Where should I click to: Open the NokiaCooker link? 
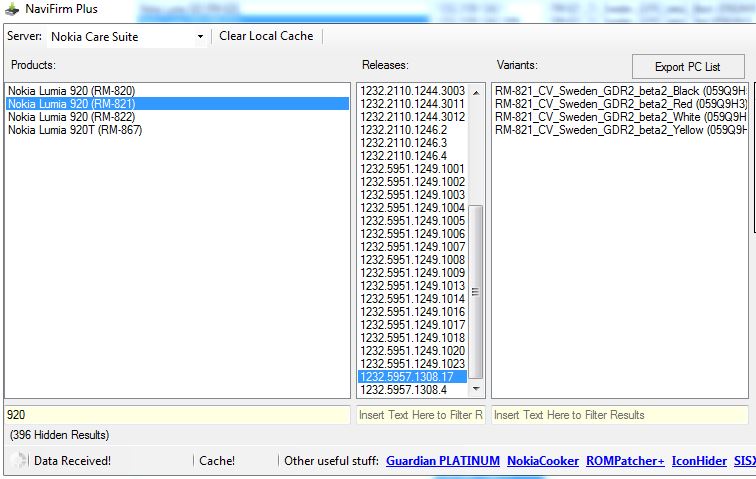click(x=543, y=461)
